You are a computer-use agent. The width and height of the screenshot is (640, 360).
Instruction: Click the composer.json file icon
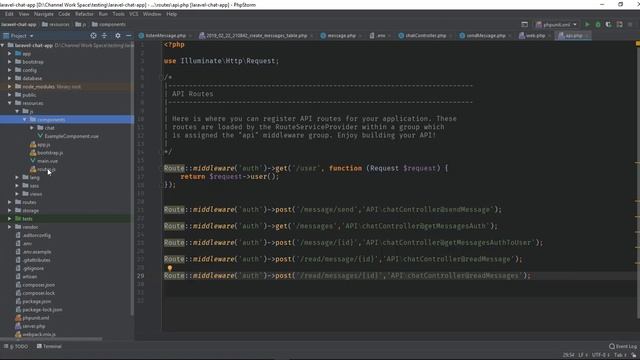(18, 285)
